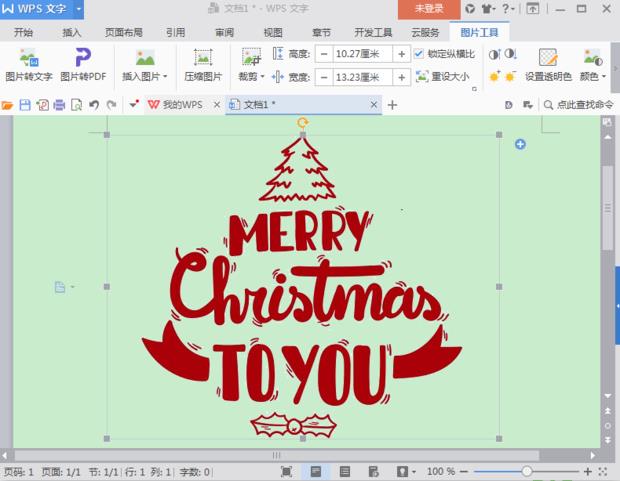Increase width with the plus button
The image size is (620, 481).
[x=401, y=77]
